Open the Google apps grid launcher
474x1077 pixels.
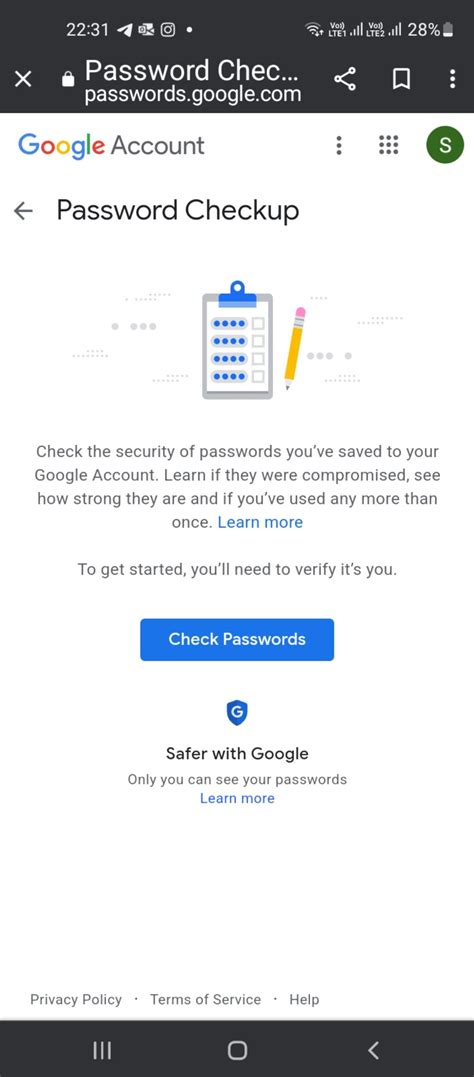(389, 146)
